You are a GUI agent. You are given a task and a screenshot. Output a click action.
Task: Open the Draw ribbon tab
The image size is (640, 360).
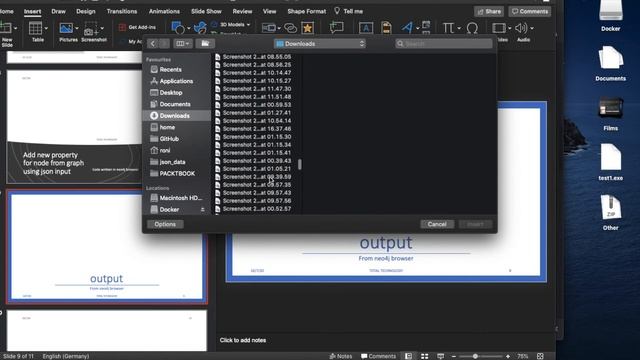(58, 11)
